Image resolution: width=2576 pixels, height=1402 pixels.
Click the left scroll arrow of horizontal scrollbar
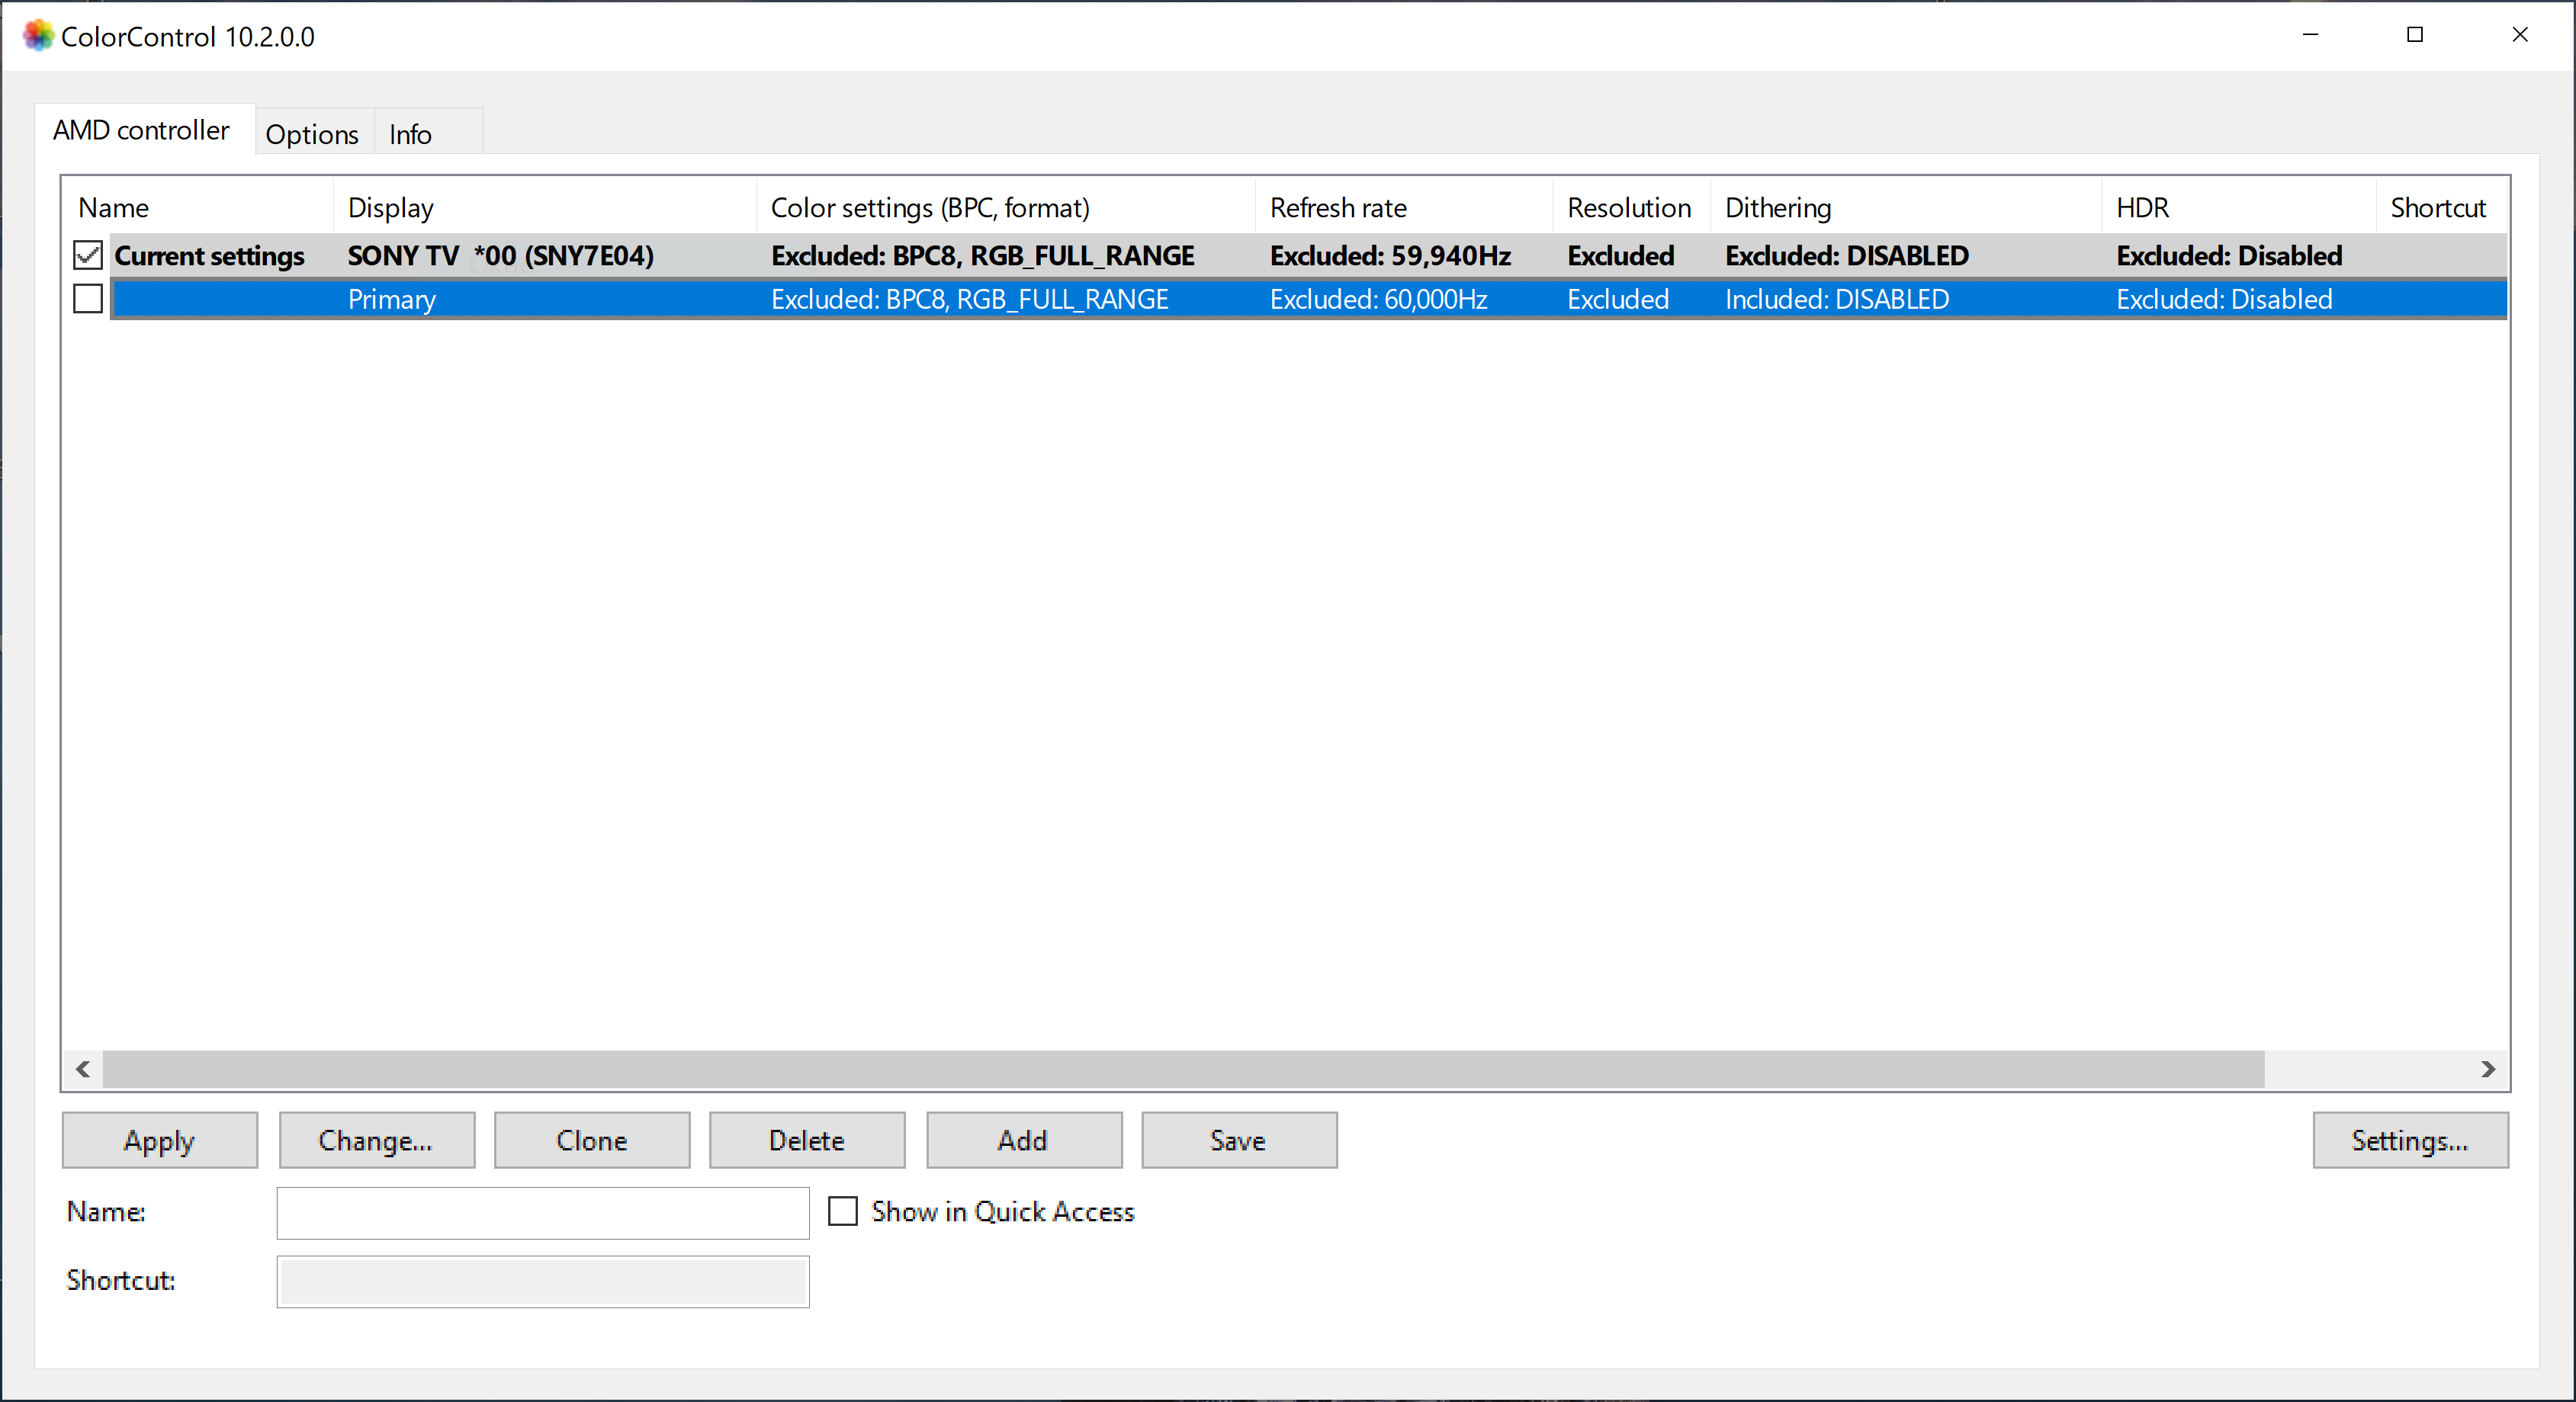click(x=84, y=1069)
